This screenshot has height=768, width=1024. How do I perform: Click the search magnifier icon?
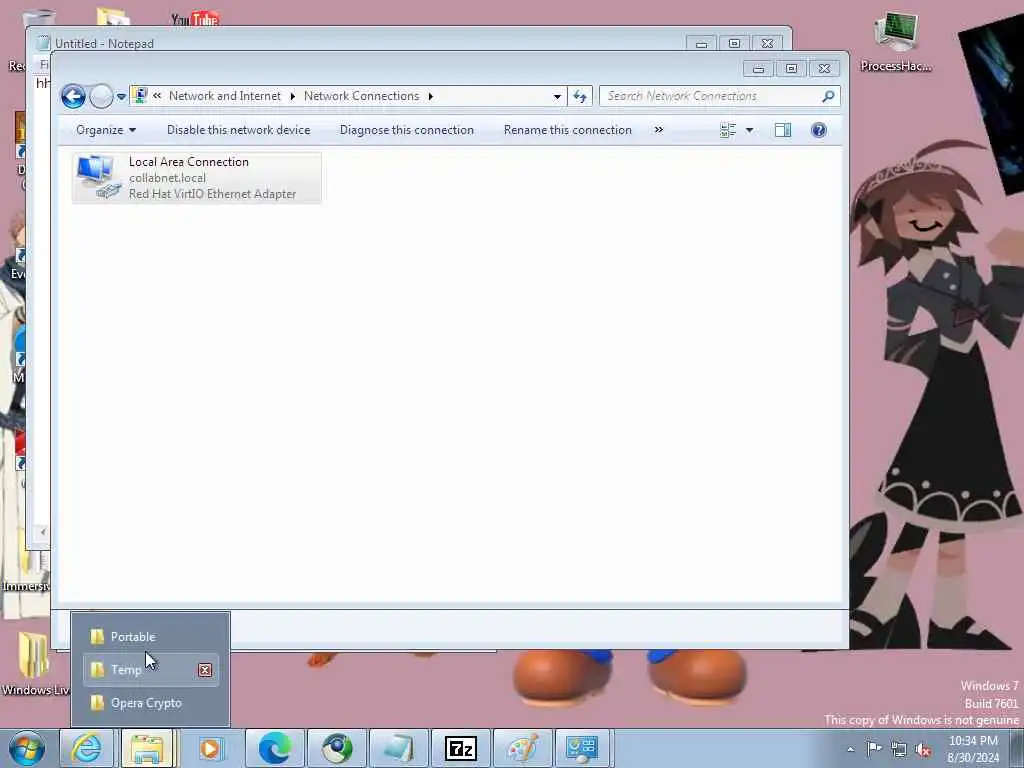828,96
